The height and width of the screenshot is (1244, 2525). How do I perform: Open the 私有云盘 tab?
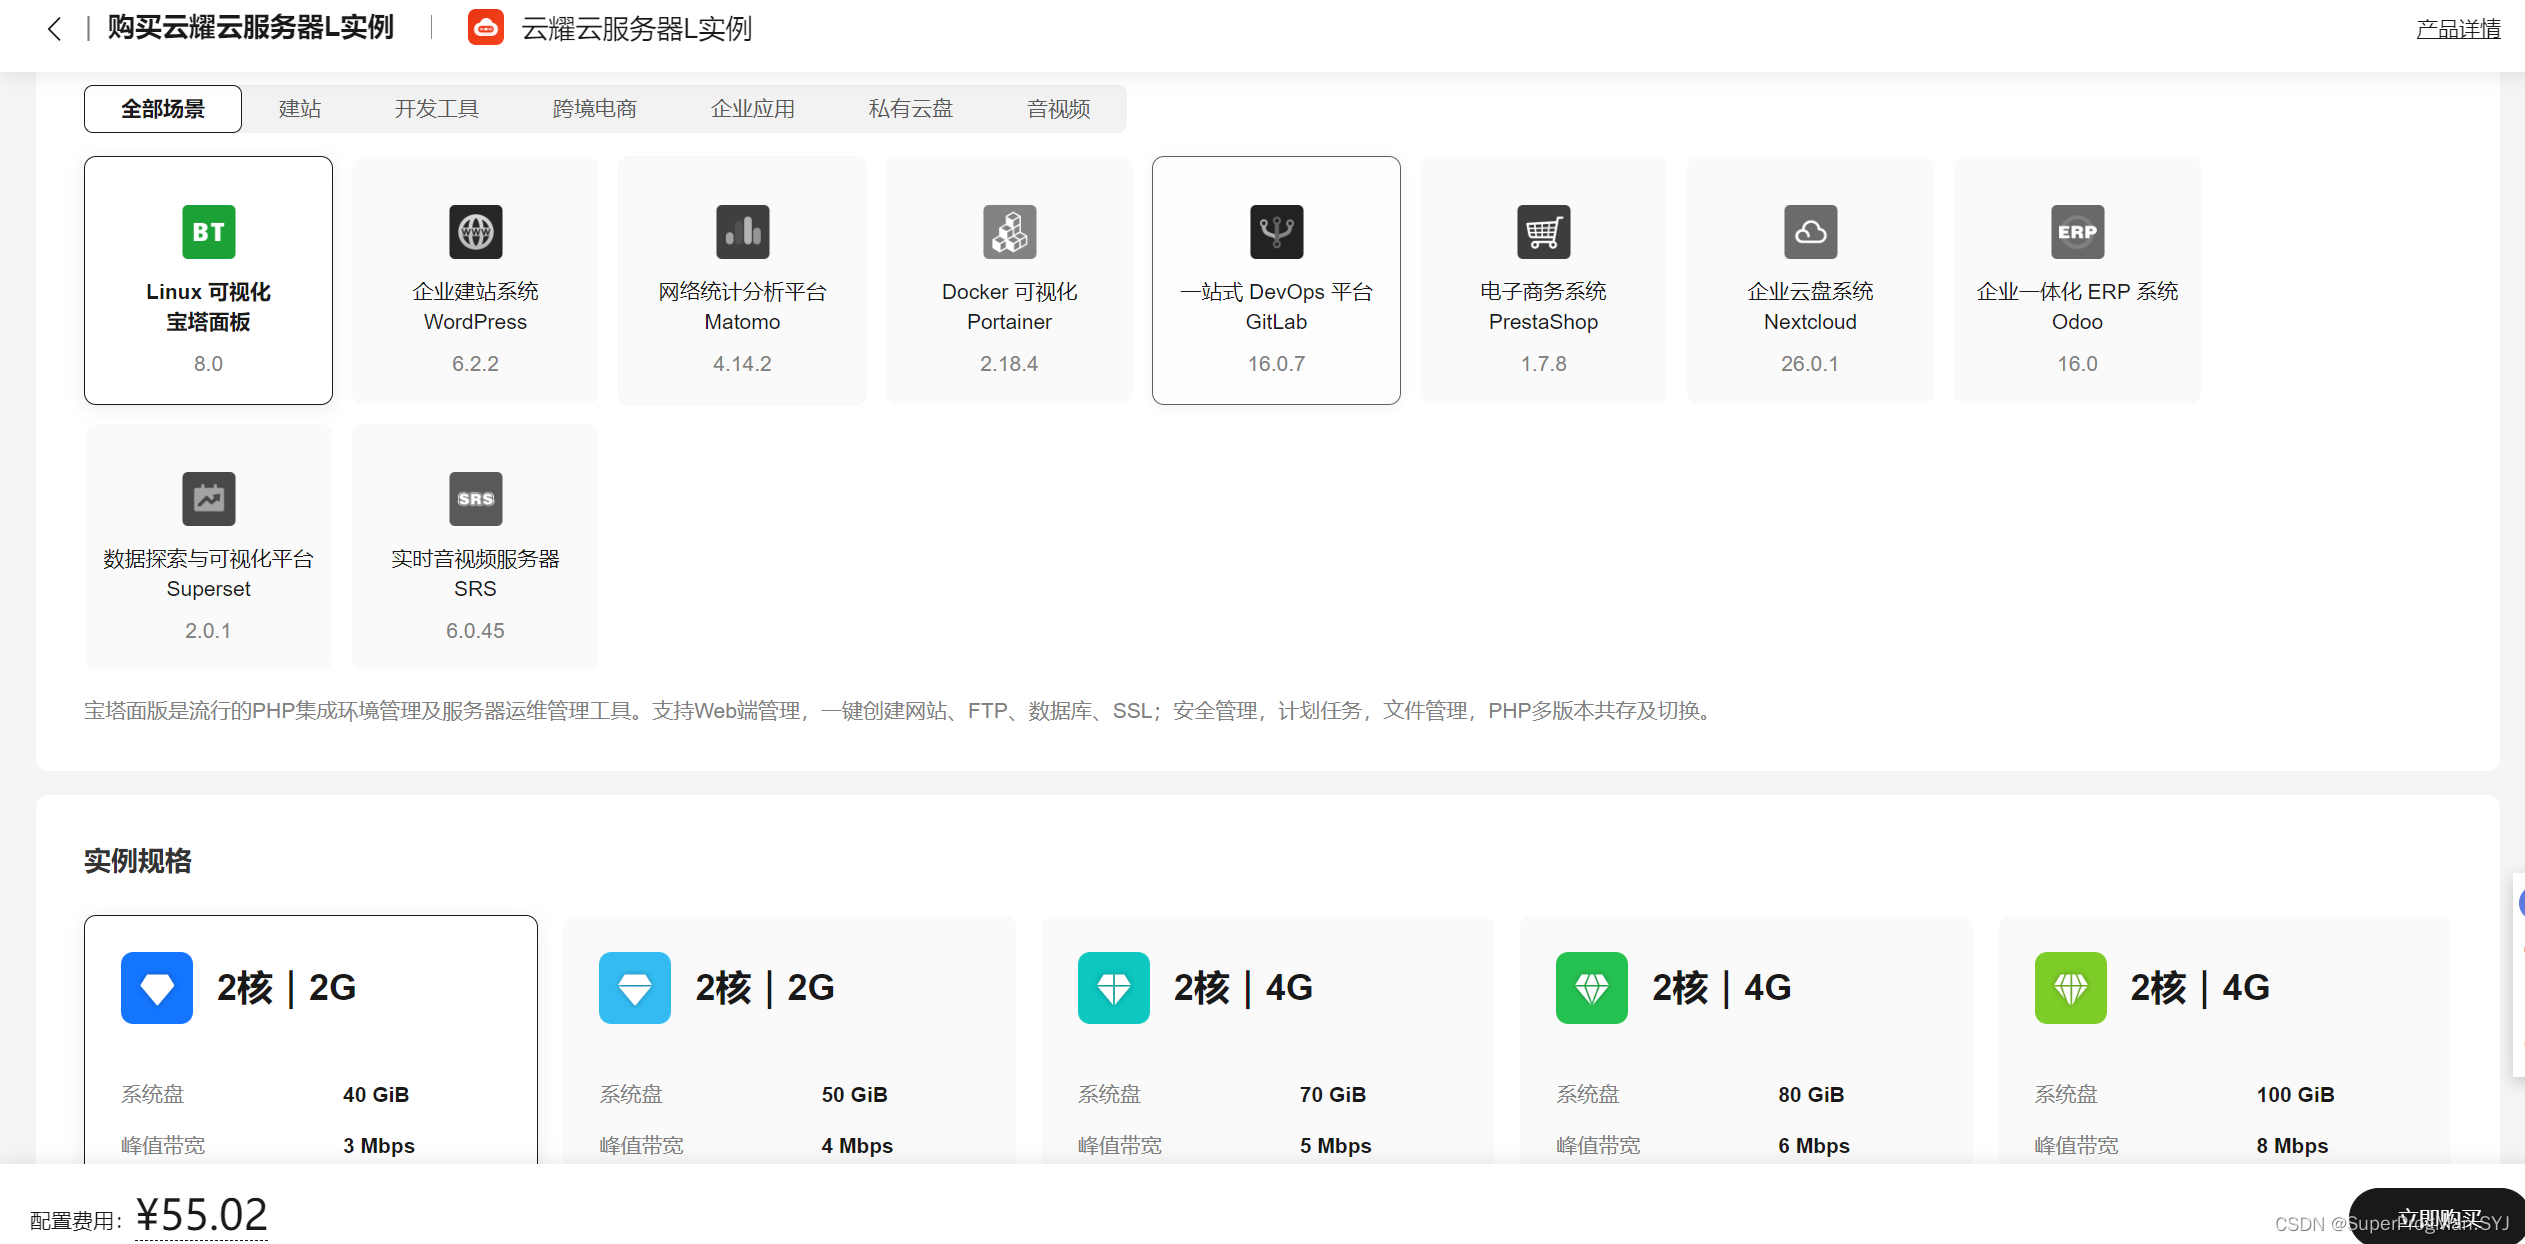pos(910,109)
